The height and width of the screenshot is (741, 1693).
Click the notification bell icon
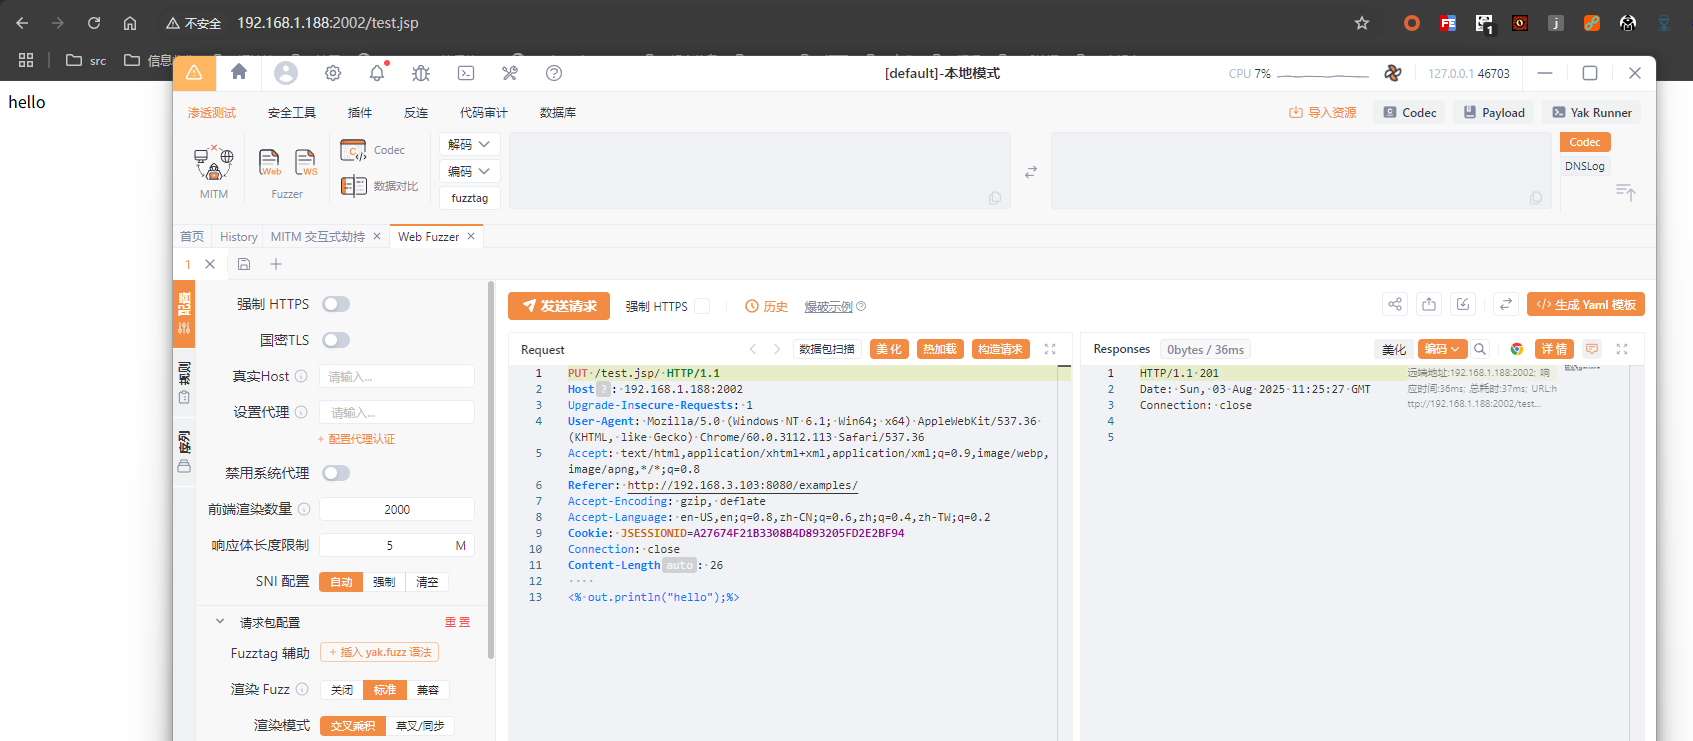tap(377, 73)
